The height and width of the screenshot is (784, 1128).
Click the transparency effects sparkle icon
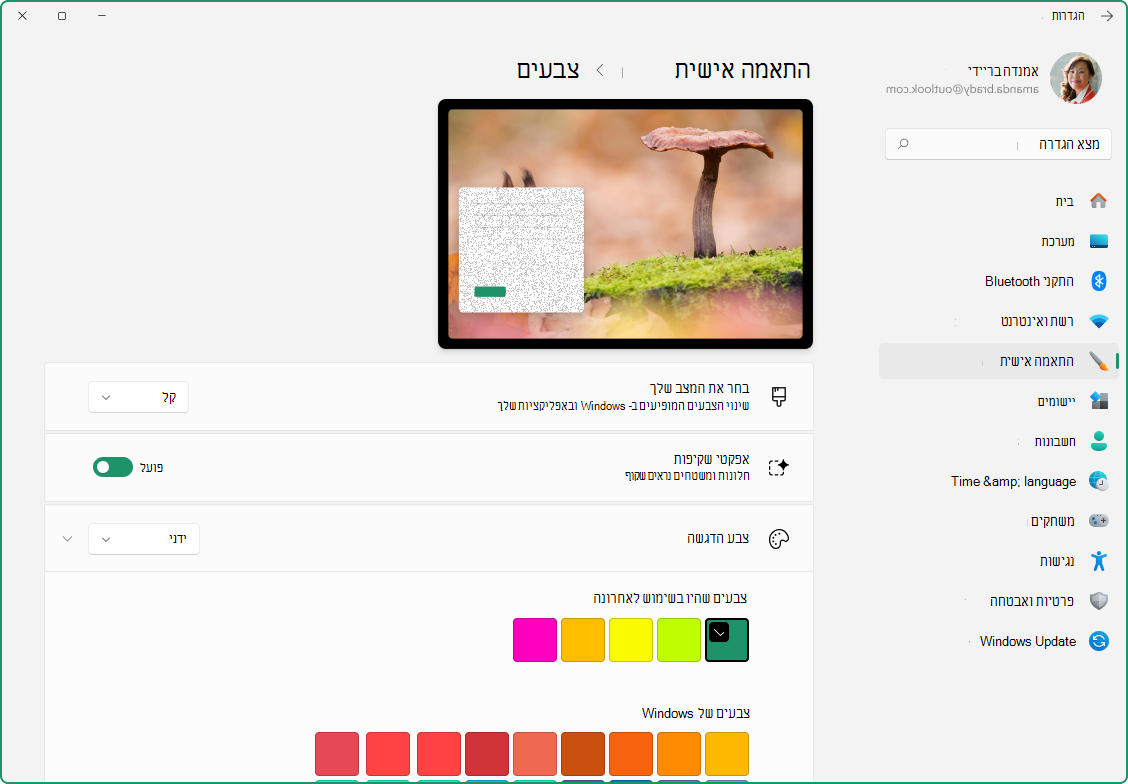tap(778, 468)
